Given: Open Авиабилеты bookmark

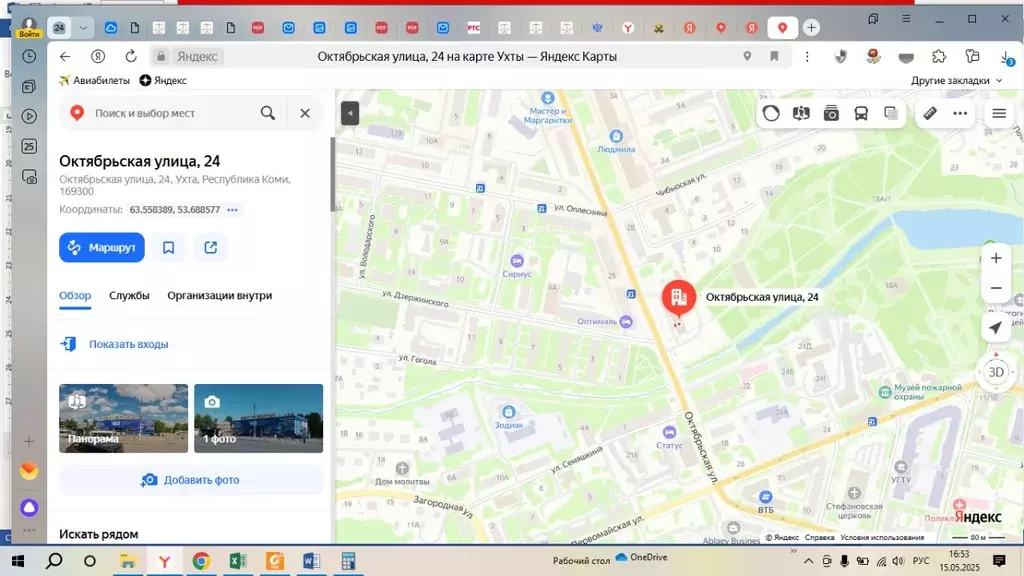Looking at the screenshot, I should click(x=94, y=80).
